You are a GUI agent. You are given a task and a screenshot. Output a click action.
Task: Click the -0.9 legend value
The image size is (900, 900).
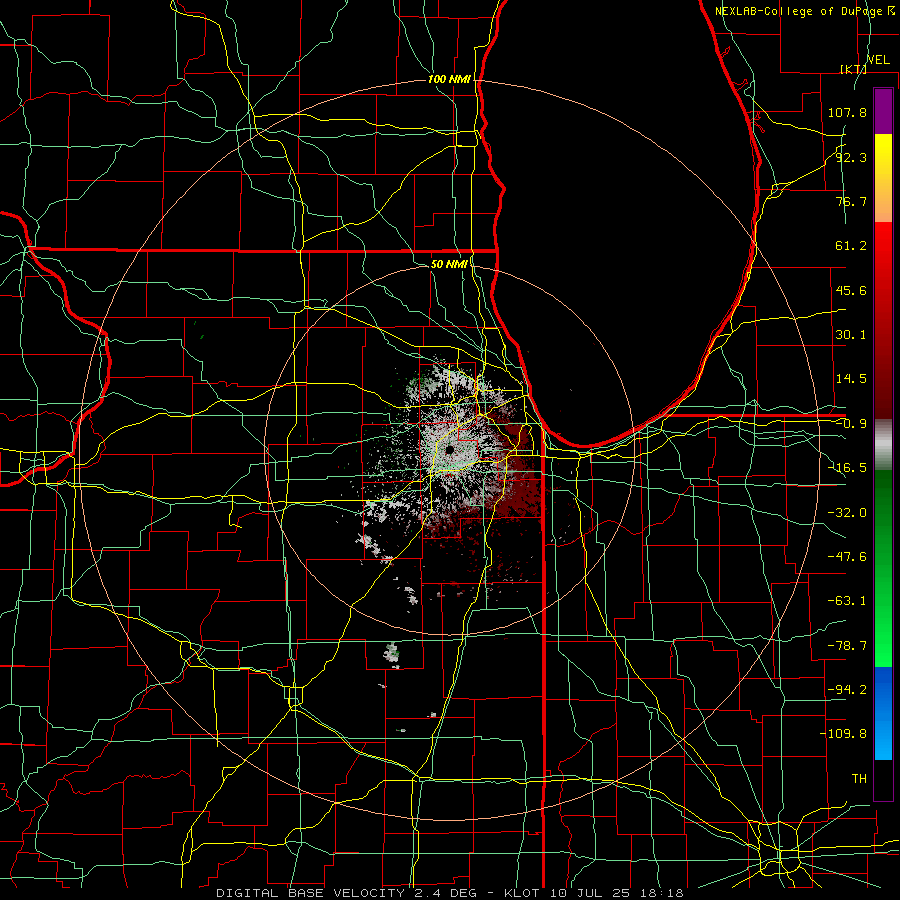tap(851, 424)
